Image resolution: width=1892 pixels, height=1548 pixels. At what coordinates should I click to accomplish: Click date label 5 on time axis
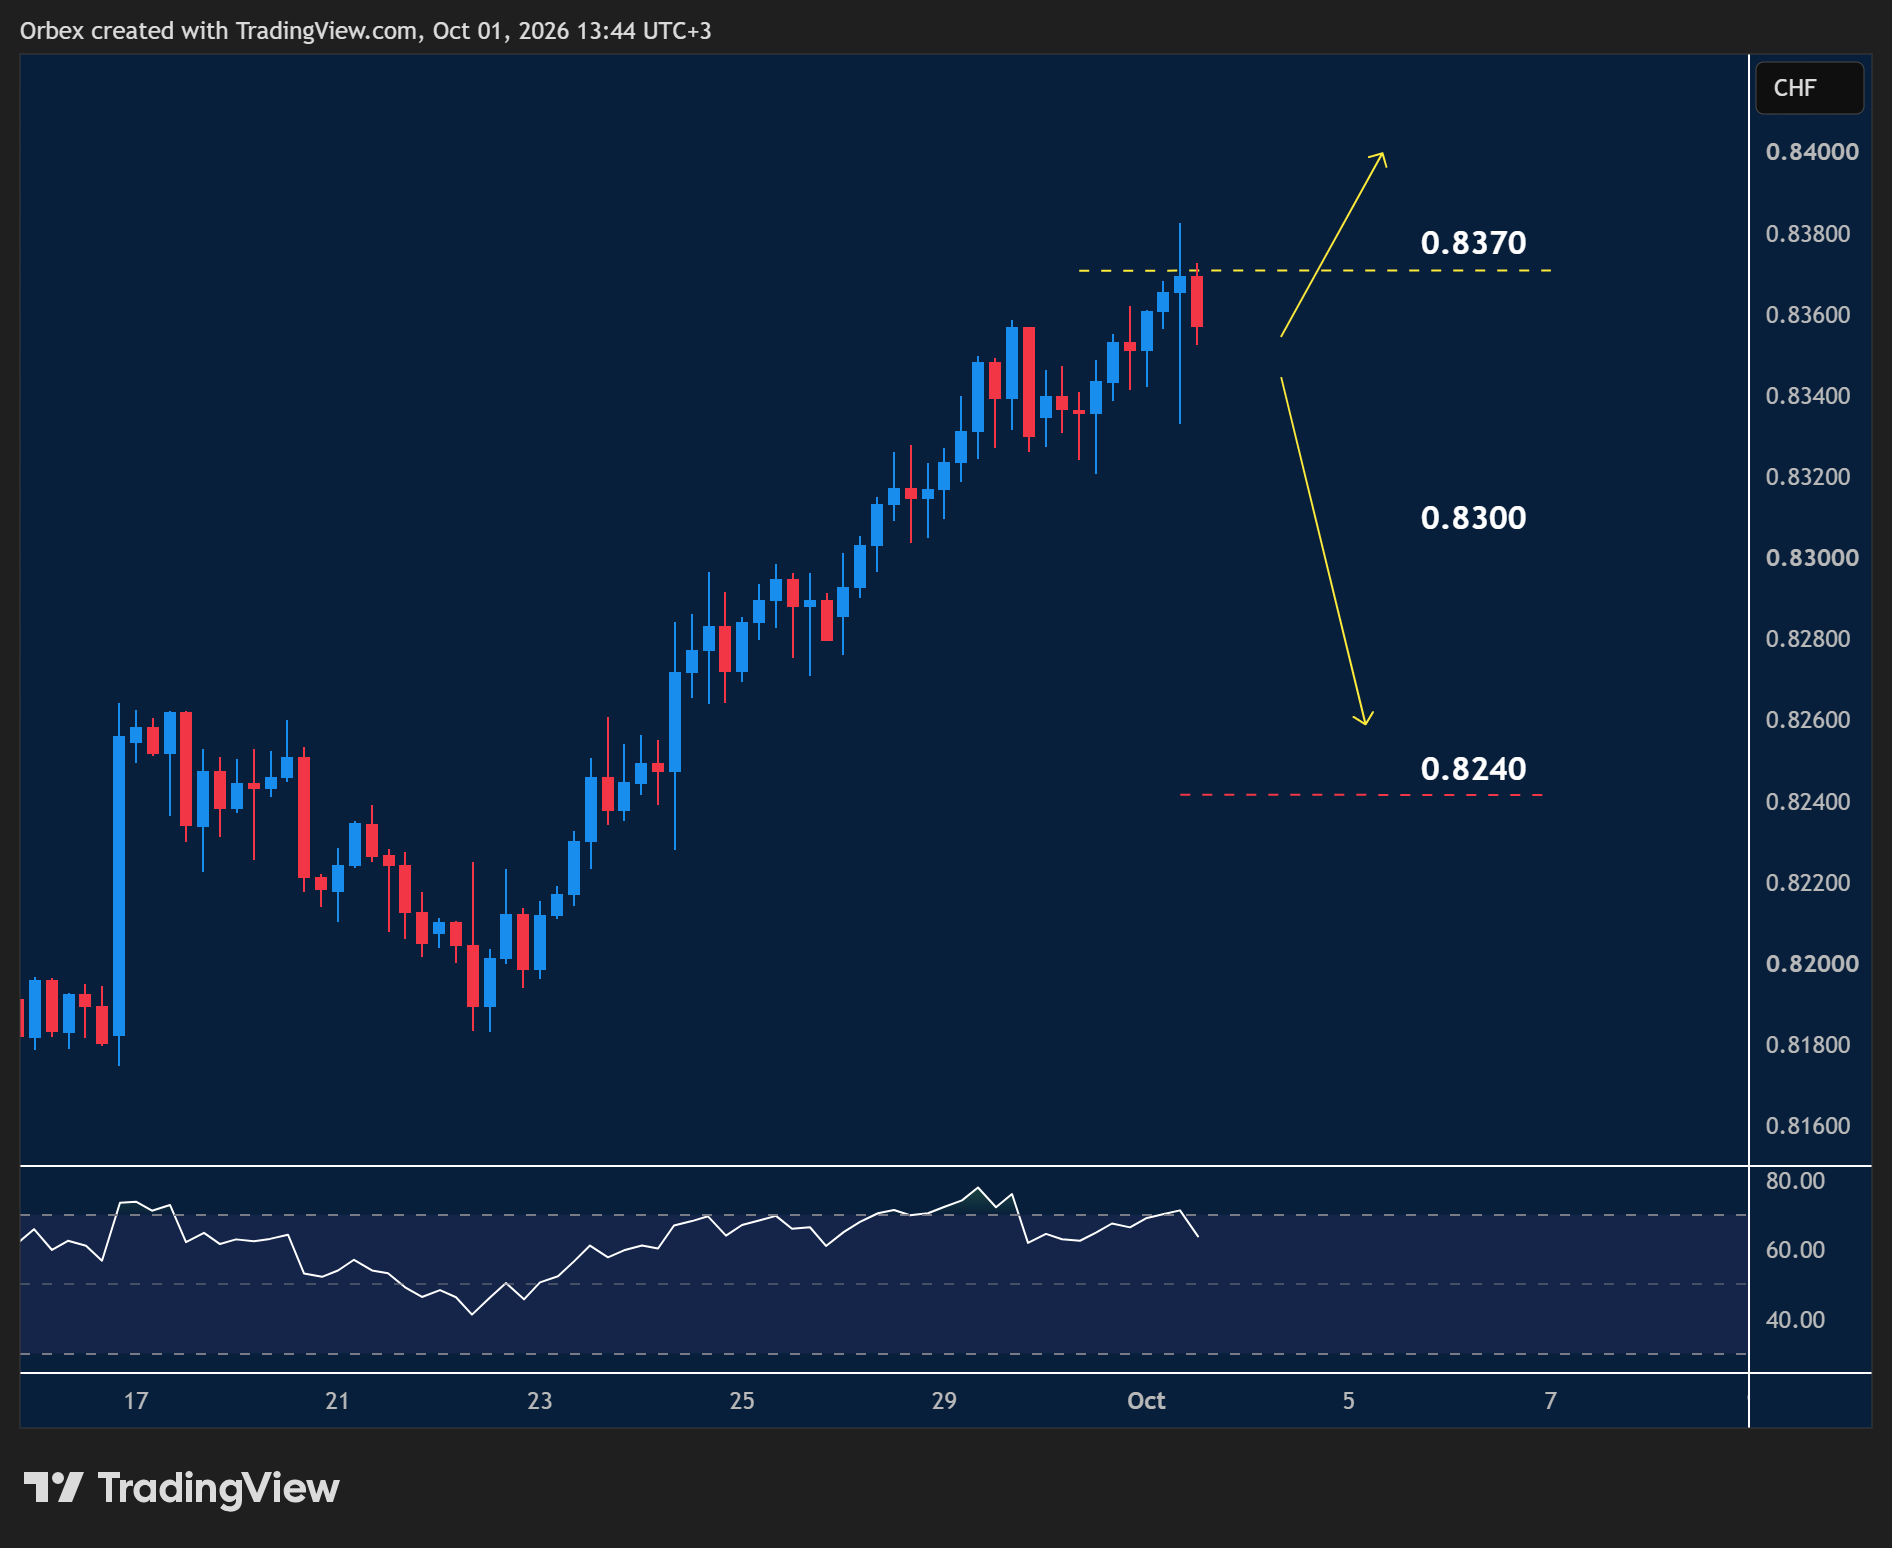click(1349, 1401)
